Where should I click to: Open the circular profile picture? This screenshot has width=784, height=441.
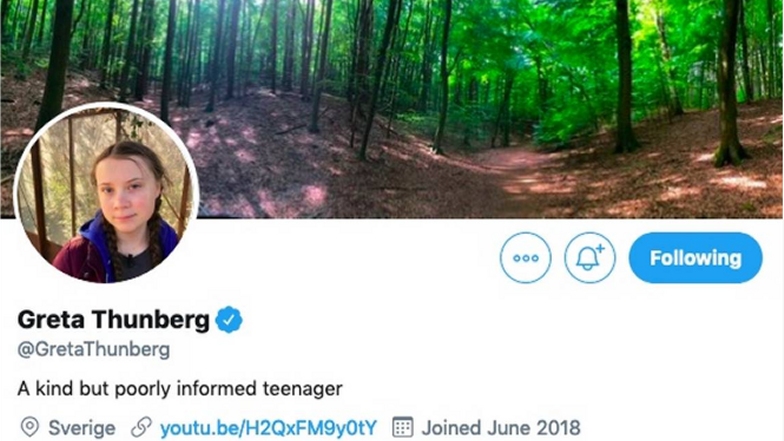point(106,192)
